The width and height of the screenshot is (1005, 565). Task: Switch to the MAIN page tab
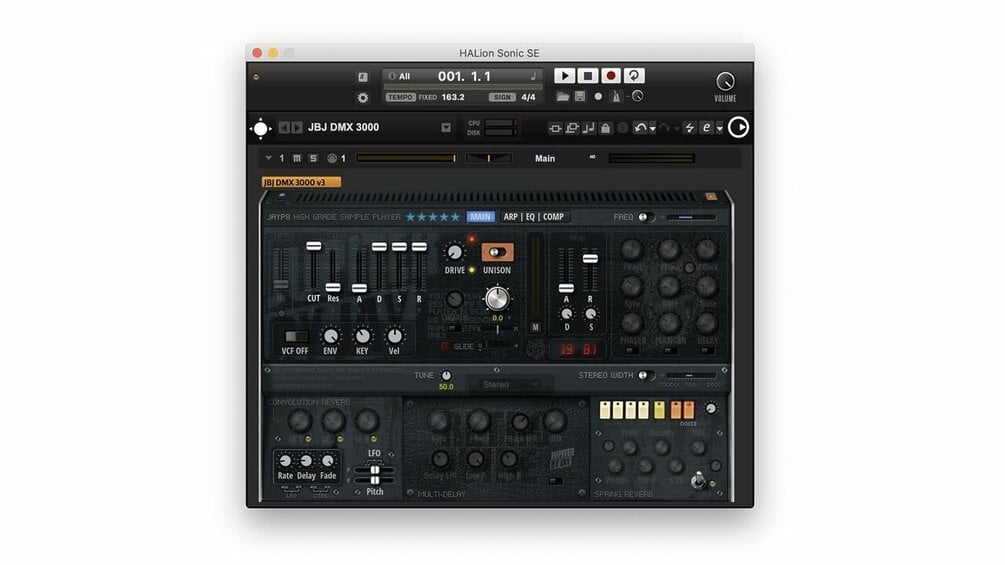click(480, 217)
